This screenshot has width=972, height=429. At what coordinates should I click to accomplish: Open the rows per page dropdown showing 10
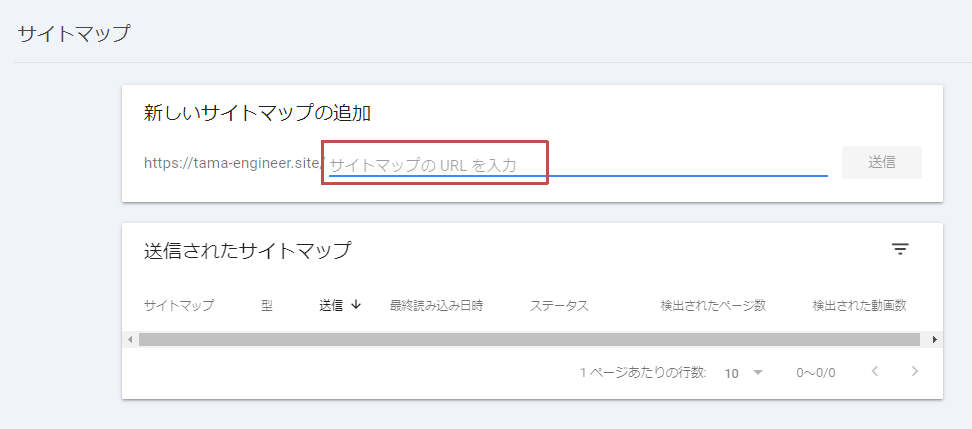[743, 373]
